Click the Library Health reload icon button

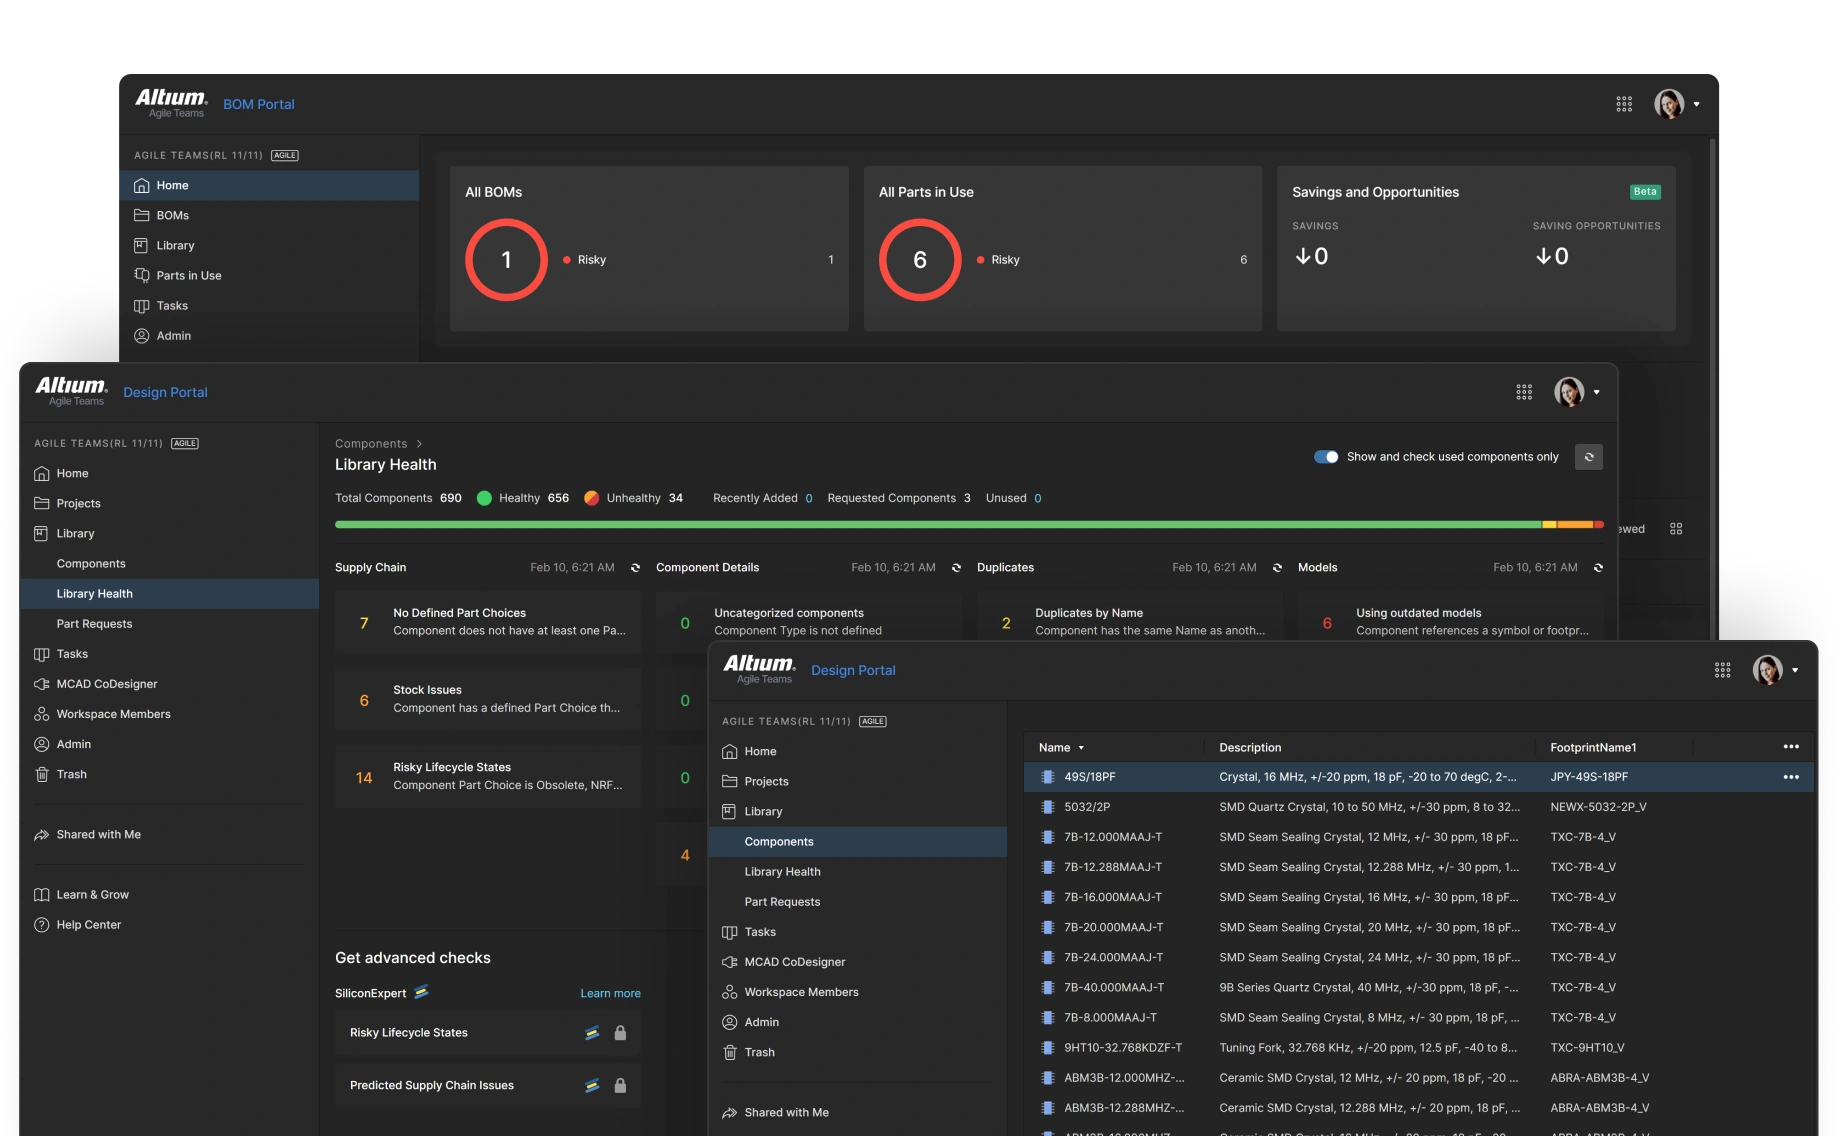point(1588,457)
